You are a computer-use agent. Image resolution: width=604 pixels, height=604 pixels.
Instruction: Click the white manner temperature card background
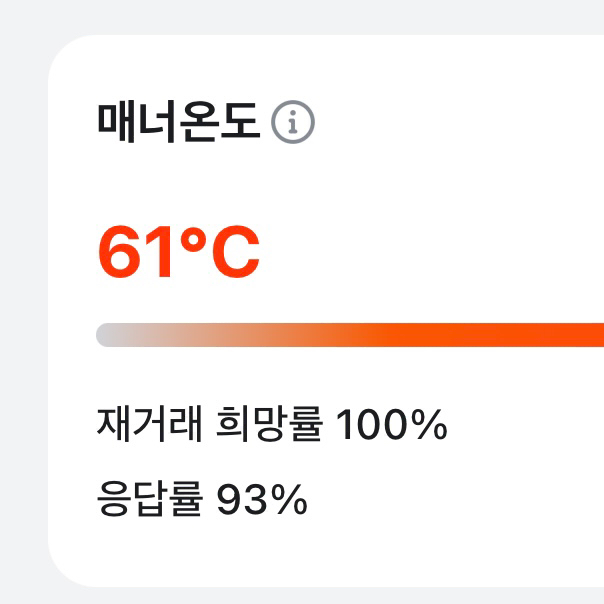tap(450, 200)
